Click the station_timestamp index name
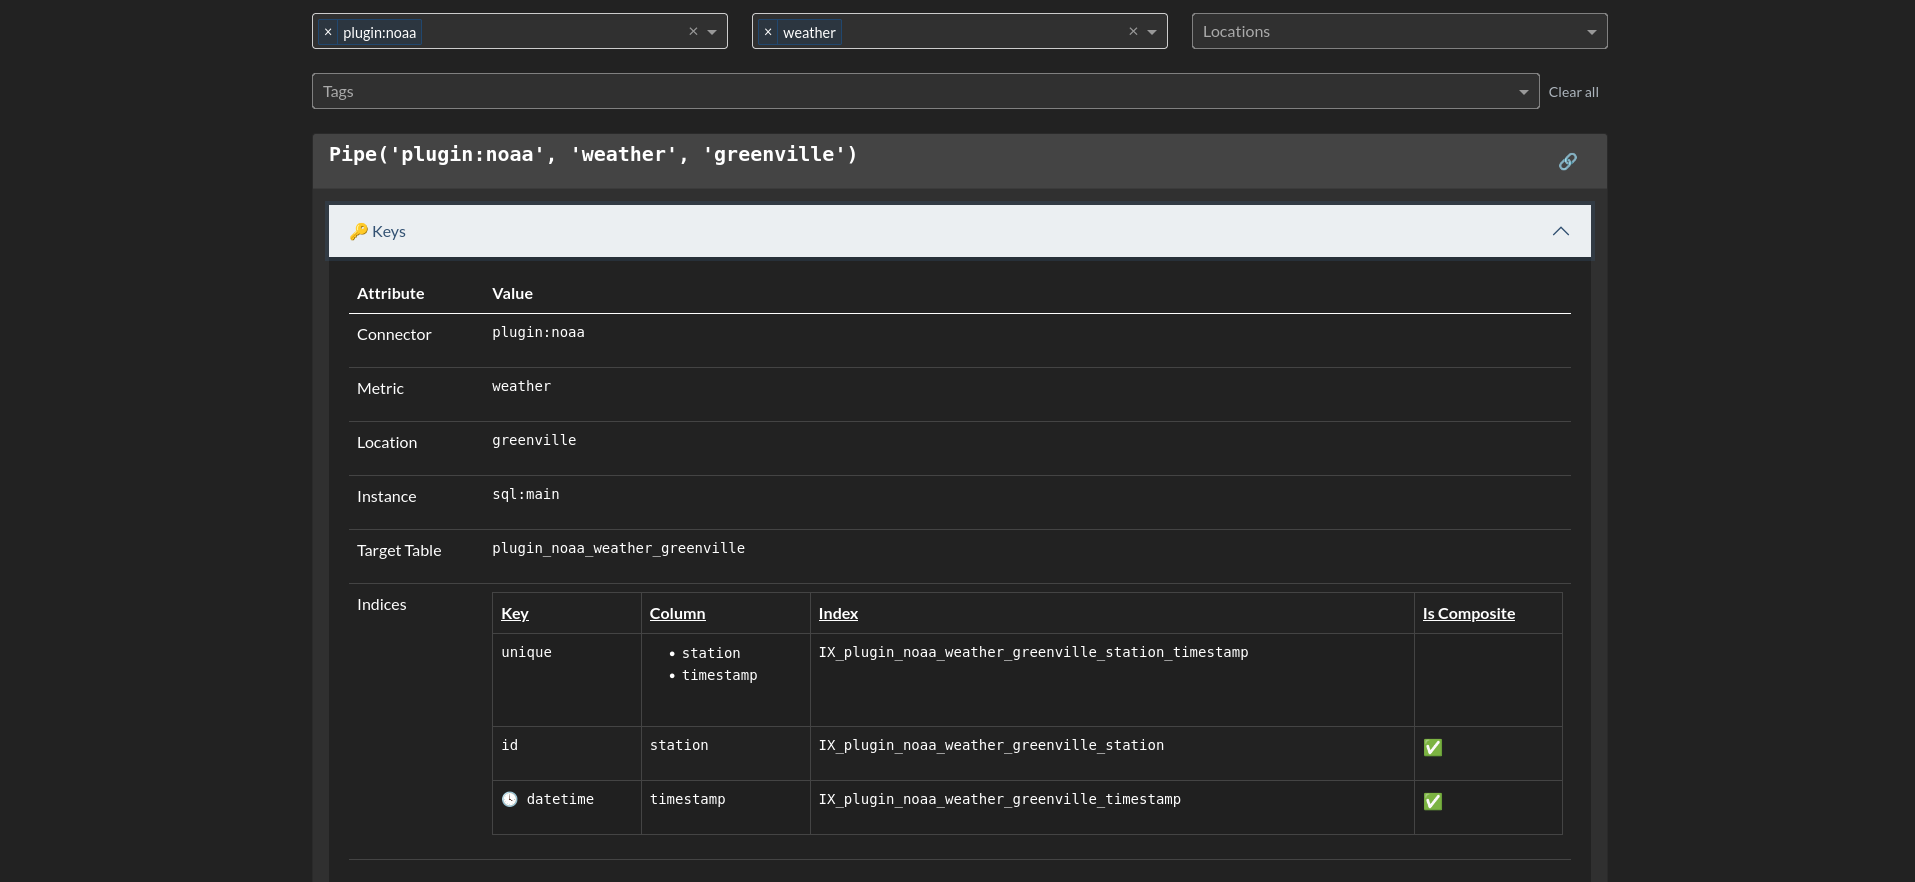 click(1033, 652)
